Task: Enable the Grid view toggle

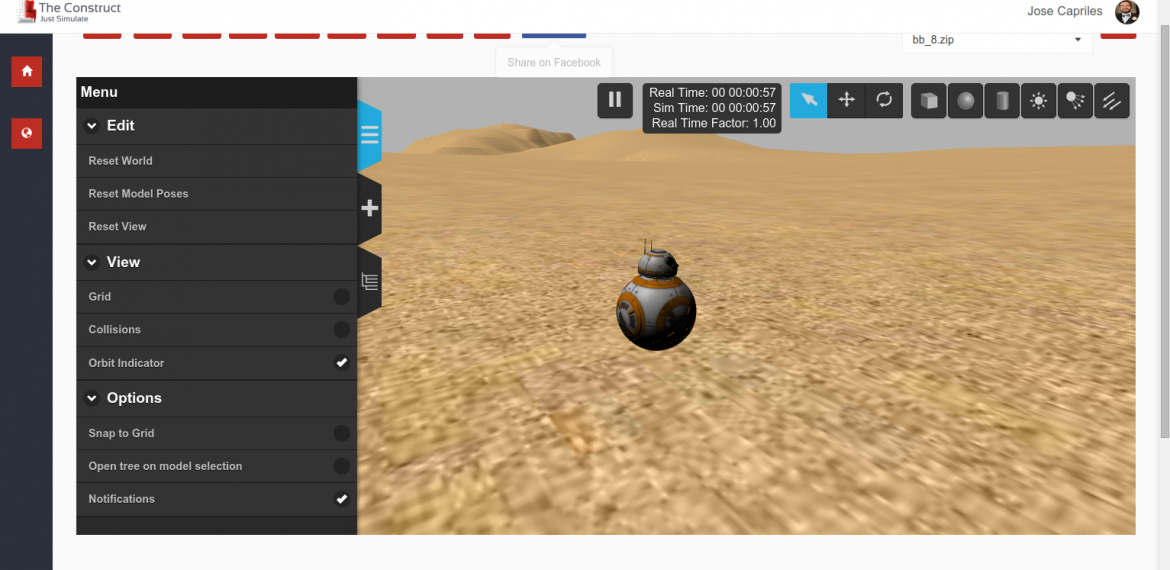Action: 342,297
